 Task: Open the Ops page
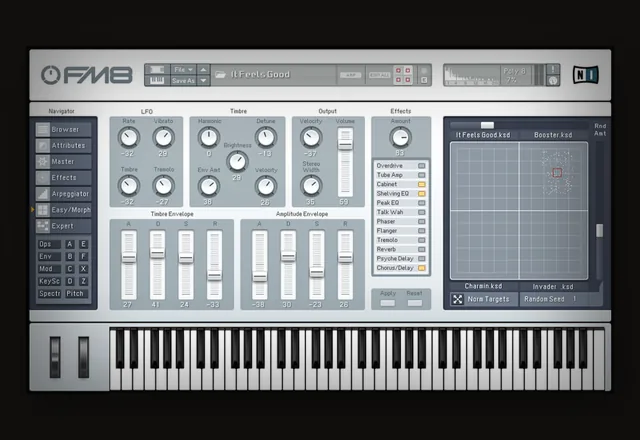[49, 244]
